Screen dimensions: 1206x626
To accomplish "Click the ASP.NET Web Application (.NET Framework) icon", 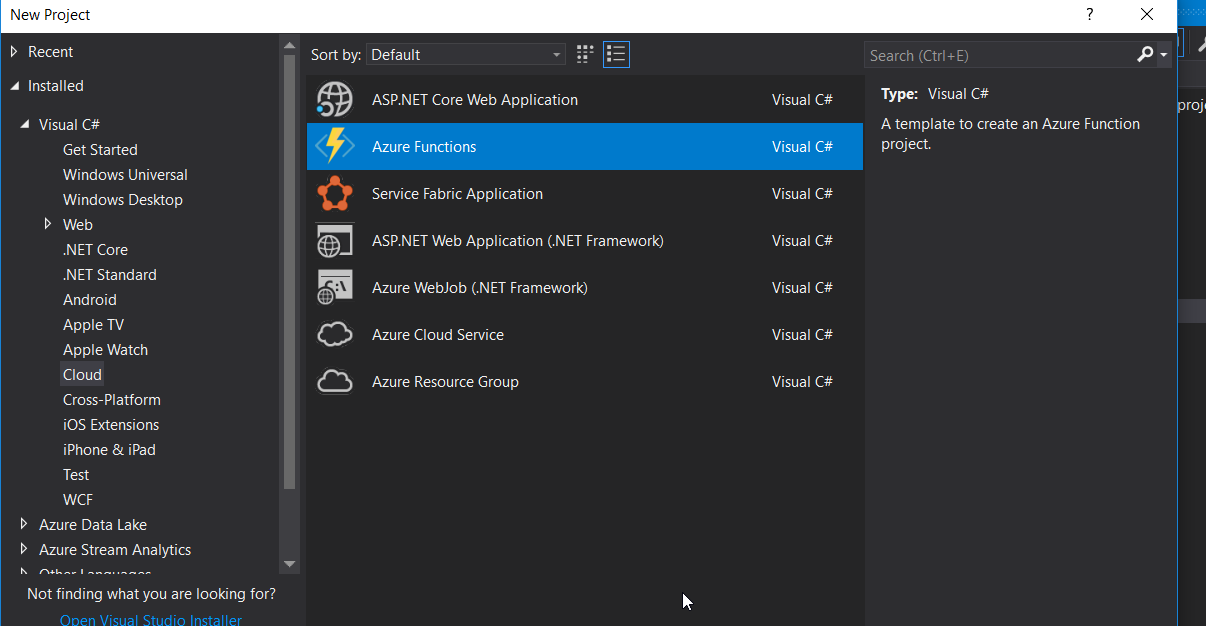I will point(335,241).
